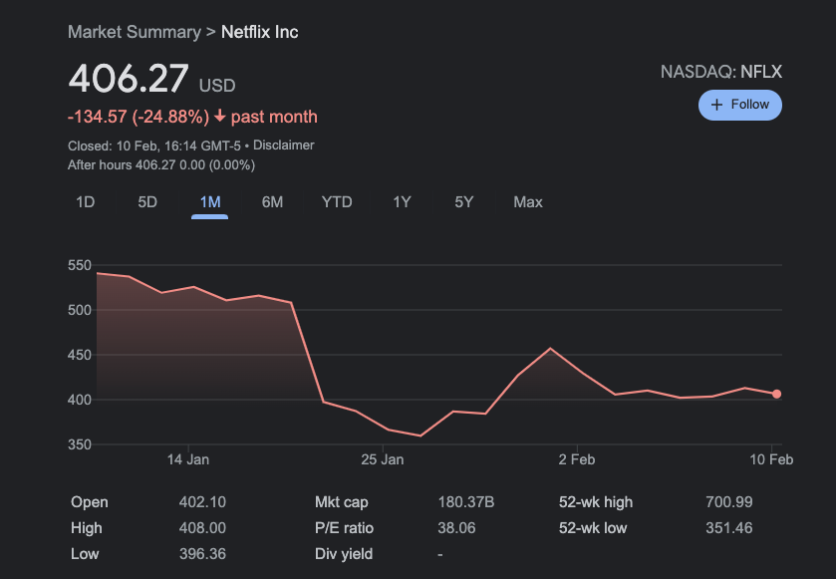Click the 52-wk low label

coord(593,528)
